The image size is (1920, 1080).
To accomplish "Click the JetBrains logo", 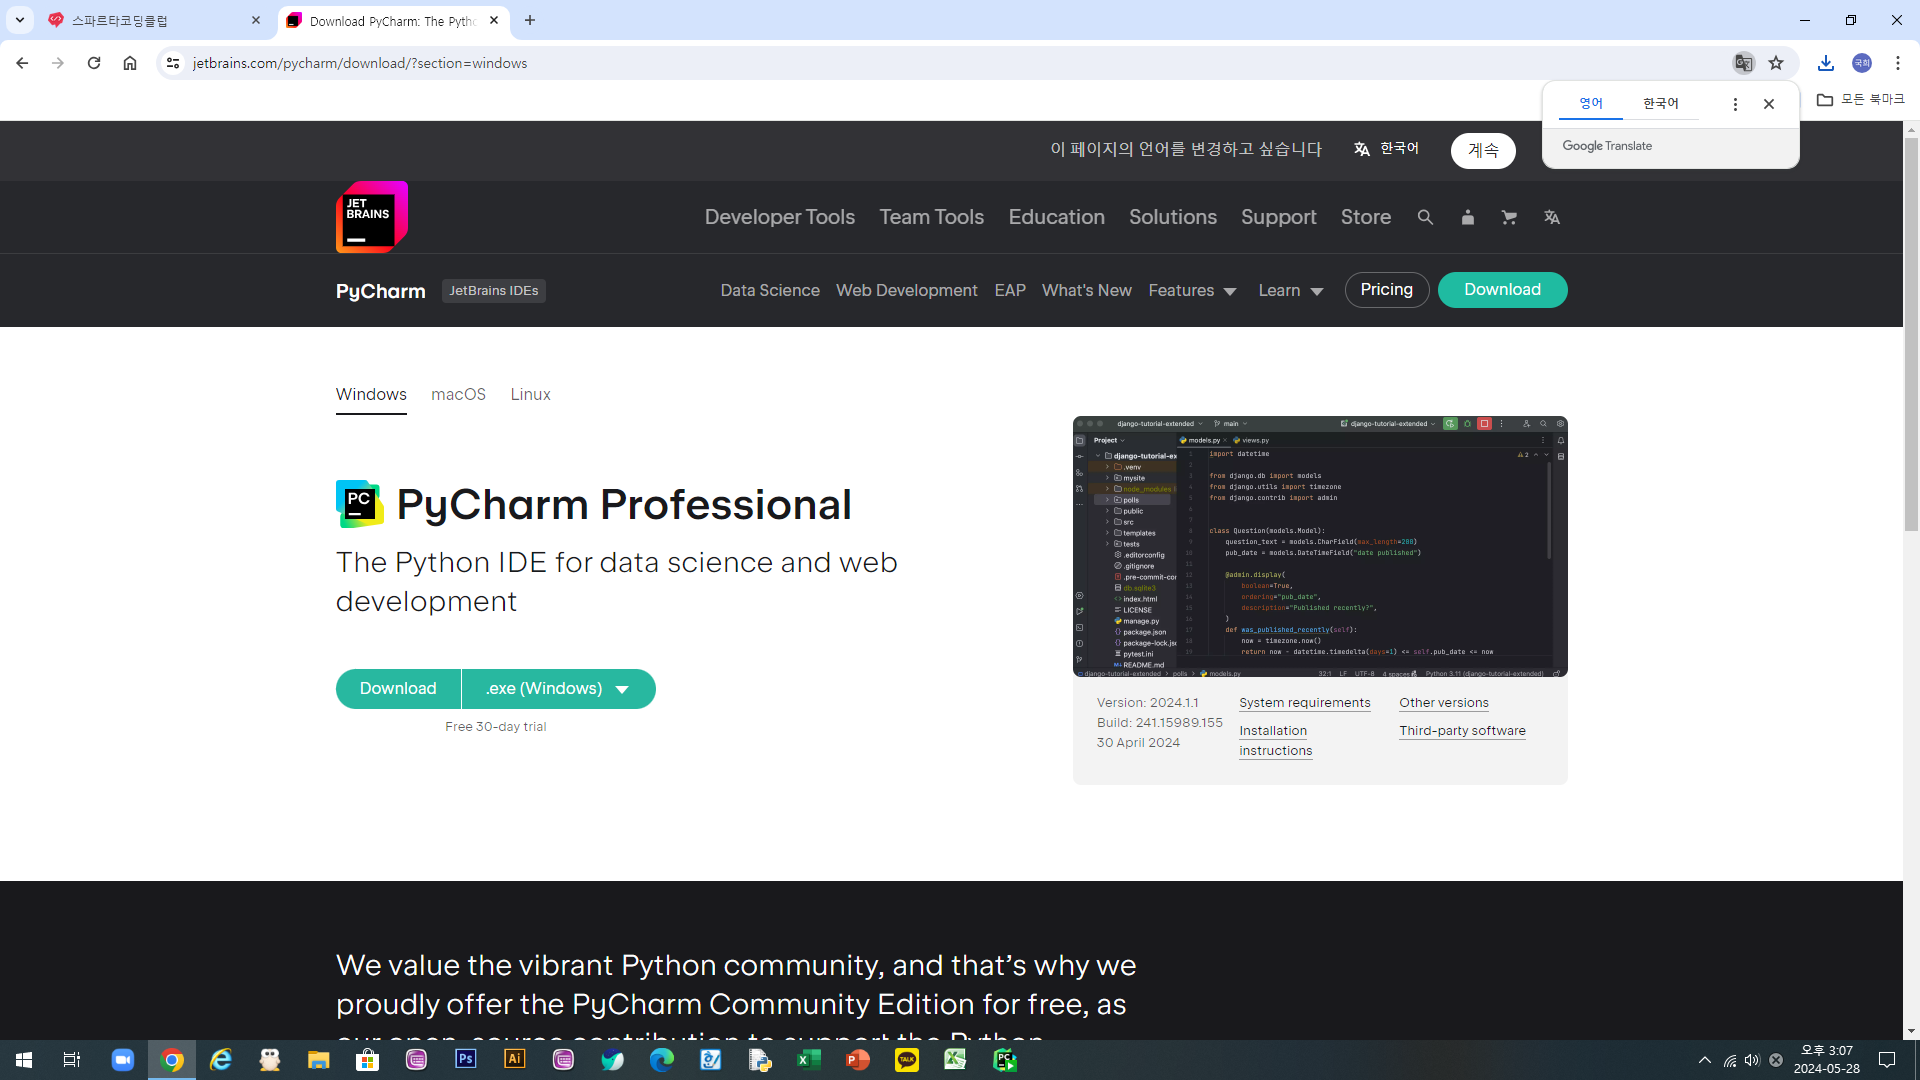I will [372, 217].
